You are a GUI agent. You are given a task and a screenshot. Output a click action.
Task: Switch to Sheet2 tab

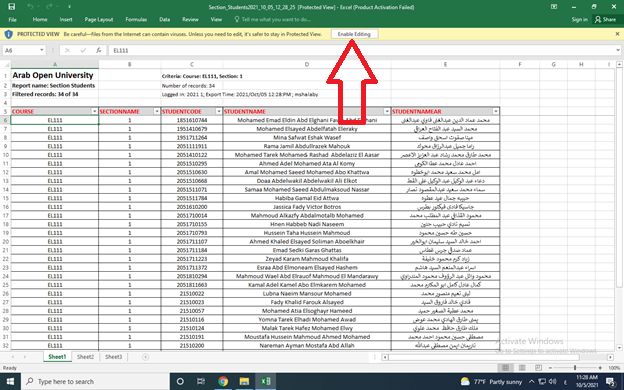[86, 357]
